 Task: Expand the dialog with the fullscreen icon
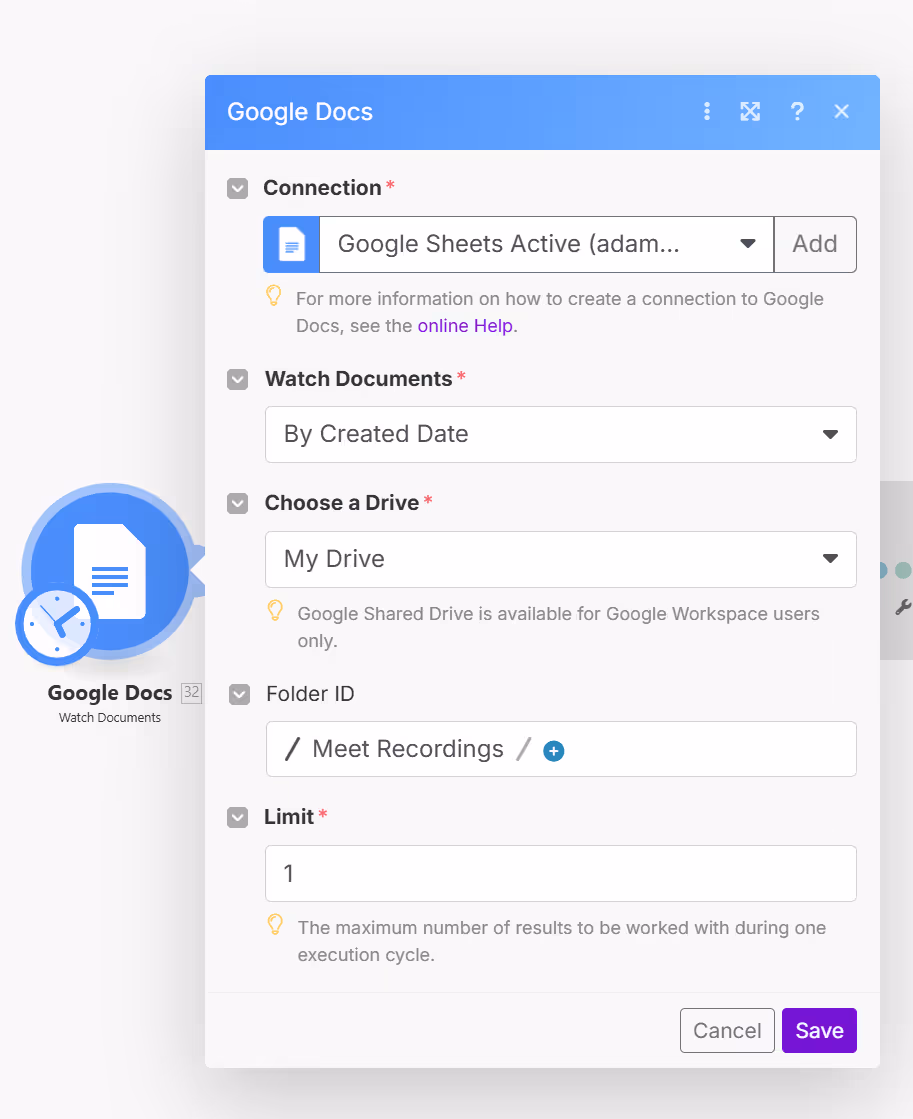point(750,111)
